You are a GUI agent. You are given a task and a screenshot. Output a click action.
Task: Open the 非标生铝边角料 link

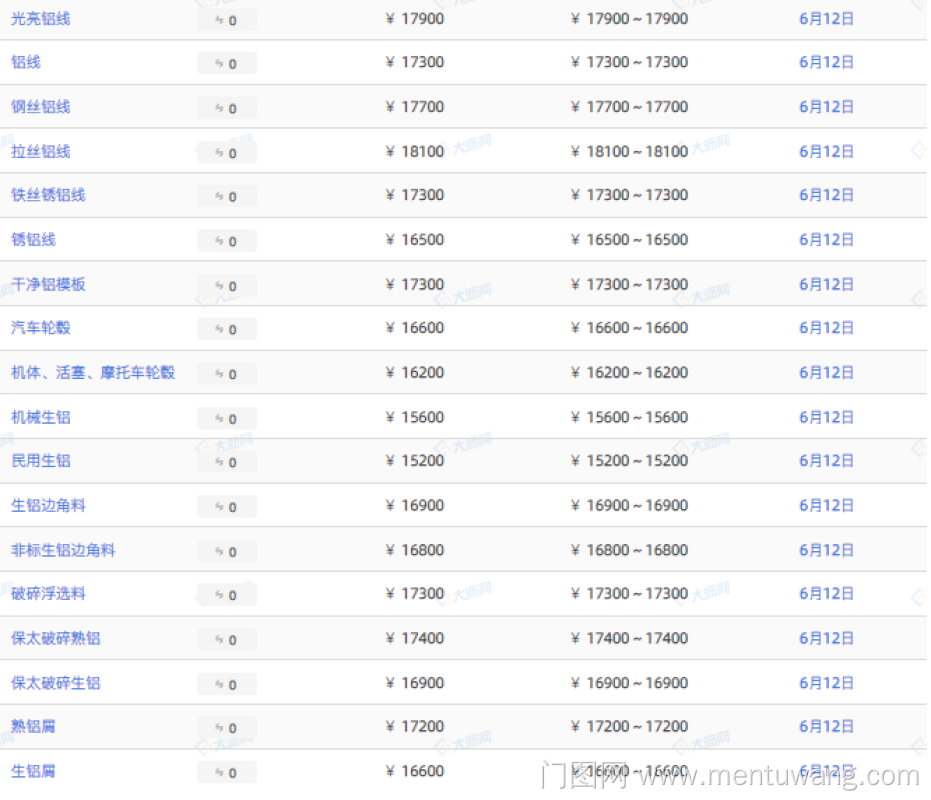63,550
